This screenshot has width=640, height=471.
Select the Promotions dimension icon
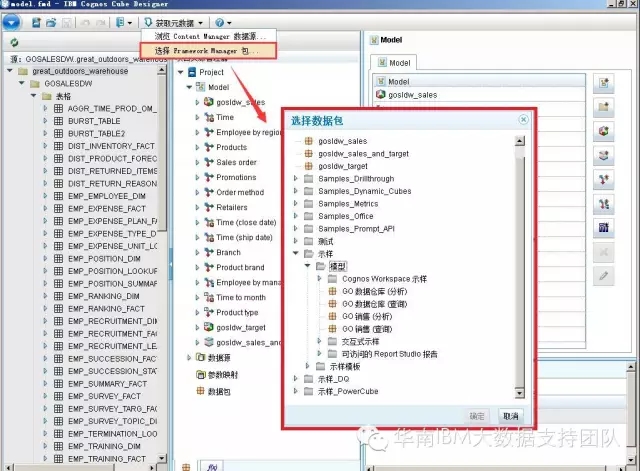tap(209, 177)
